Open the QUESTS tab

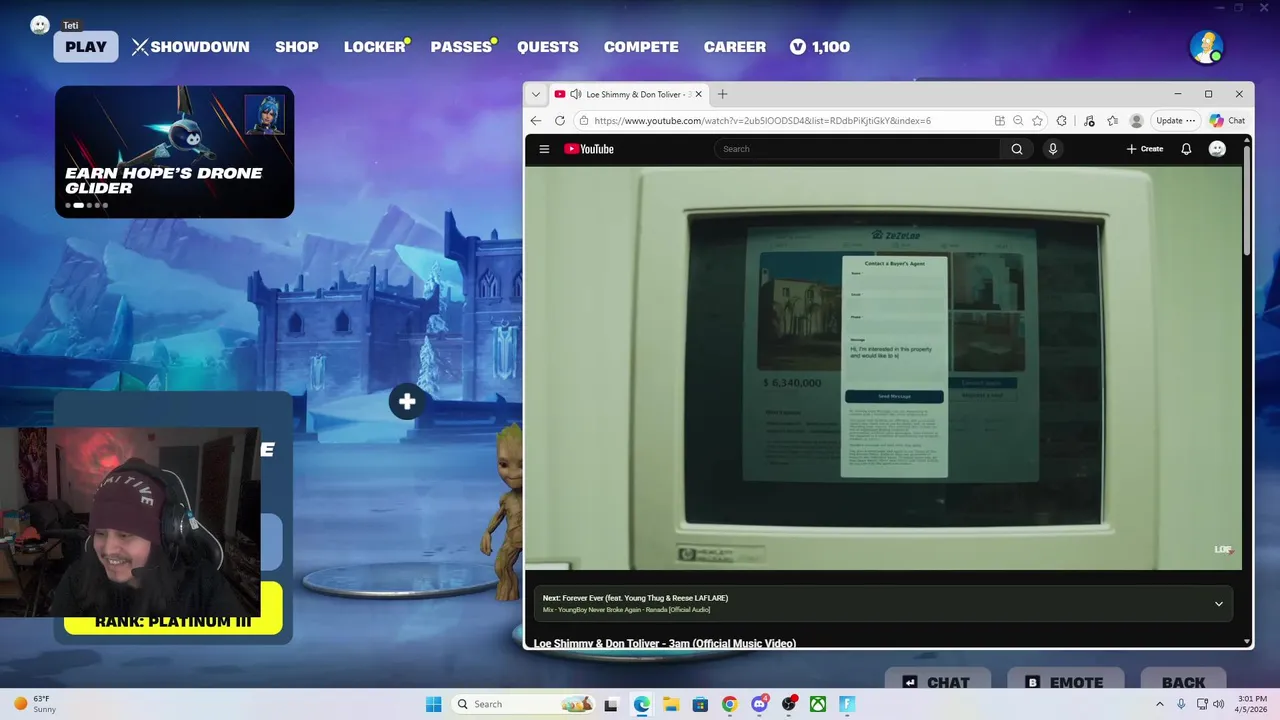pyautogui.click(x=548, y=47)
